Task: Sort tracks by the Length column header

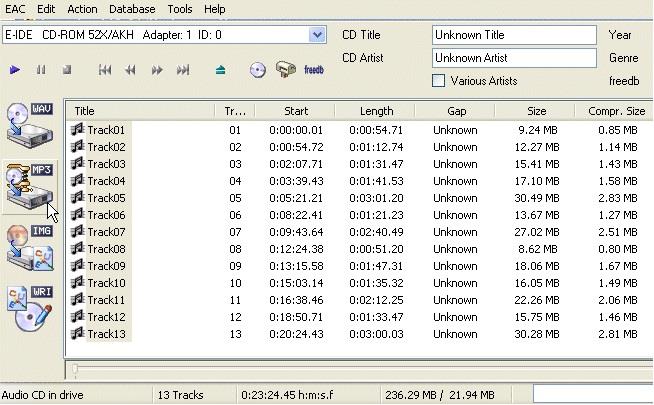Action: (x=375, y=111)
